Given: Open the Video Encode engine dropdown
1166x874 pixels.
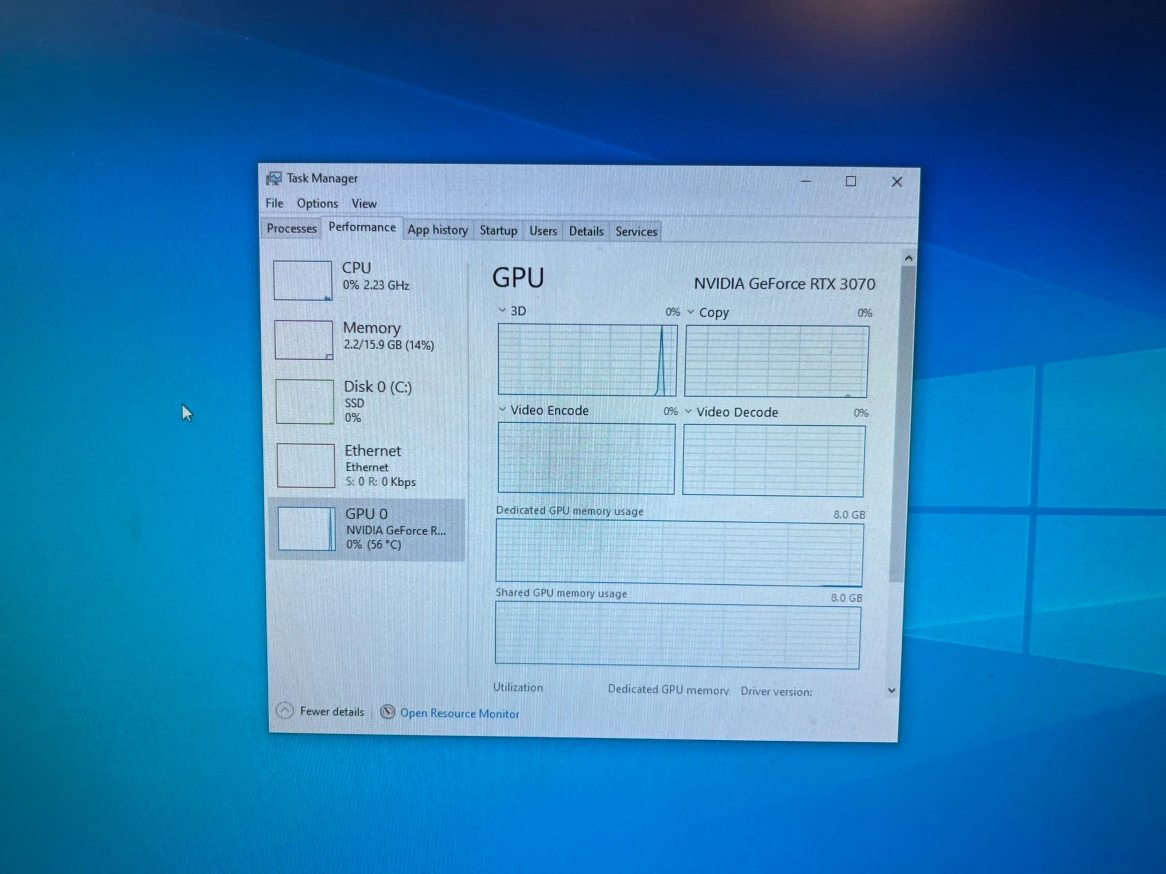Looking at the screenshot, I should tap(502, 409).
